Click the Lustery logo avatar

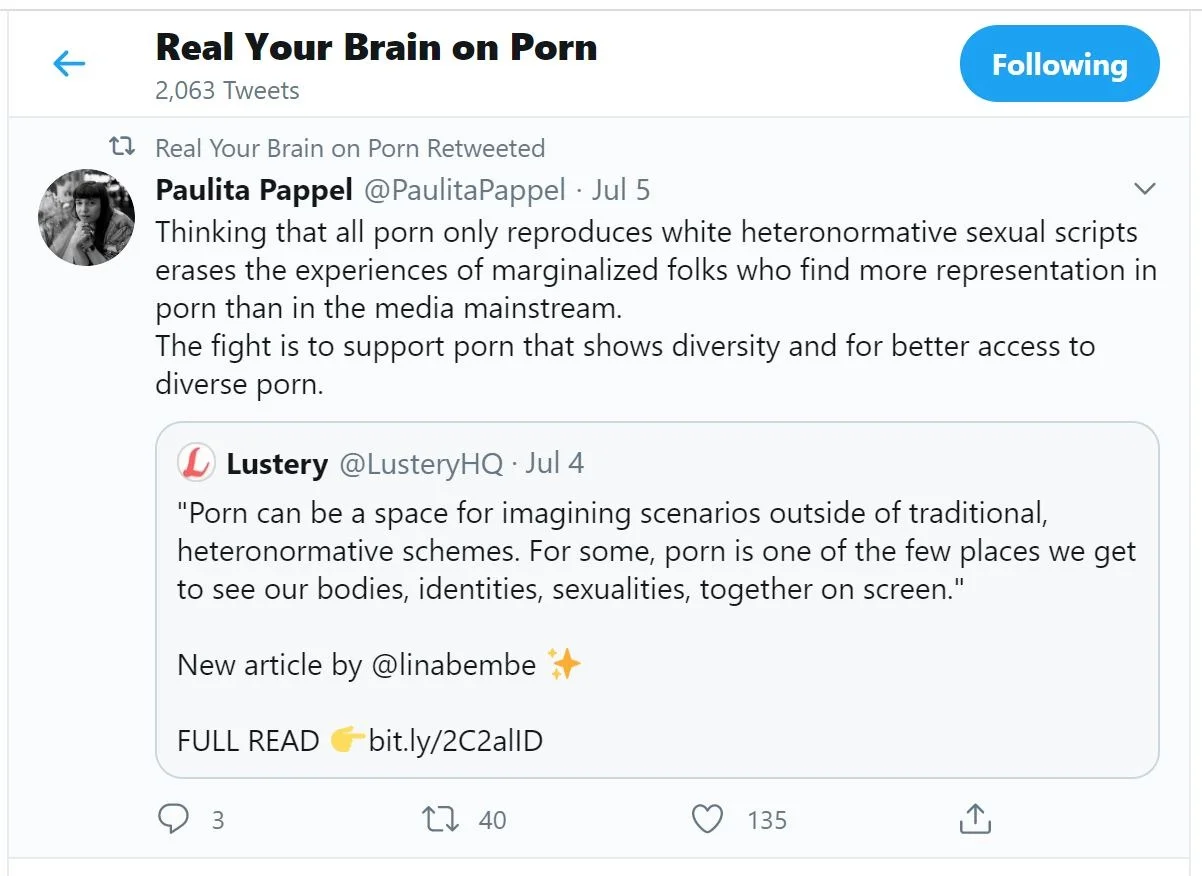click(196, 463)
